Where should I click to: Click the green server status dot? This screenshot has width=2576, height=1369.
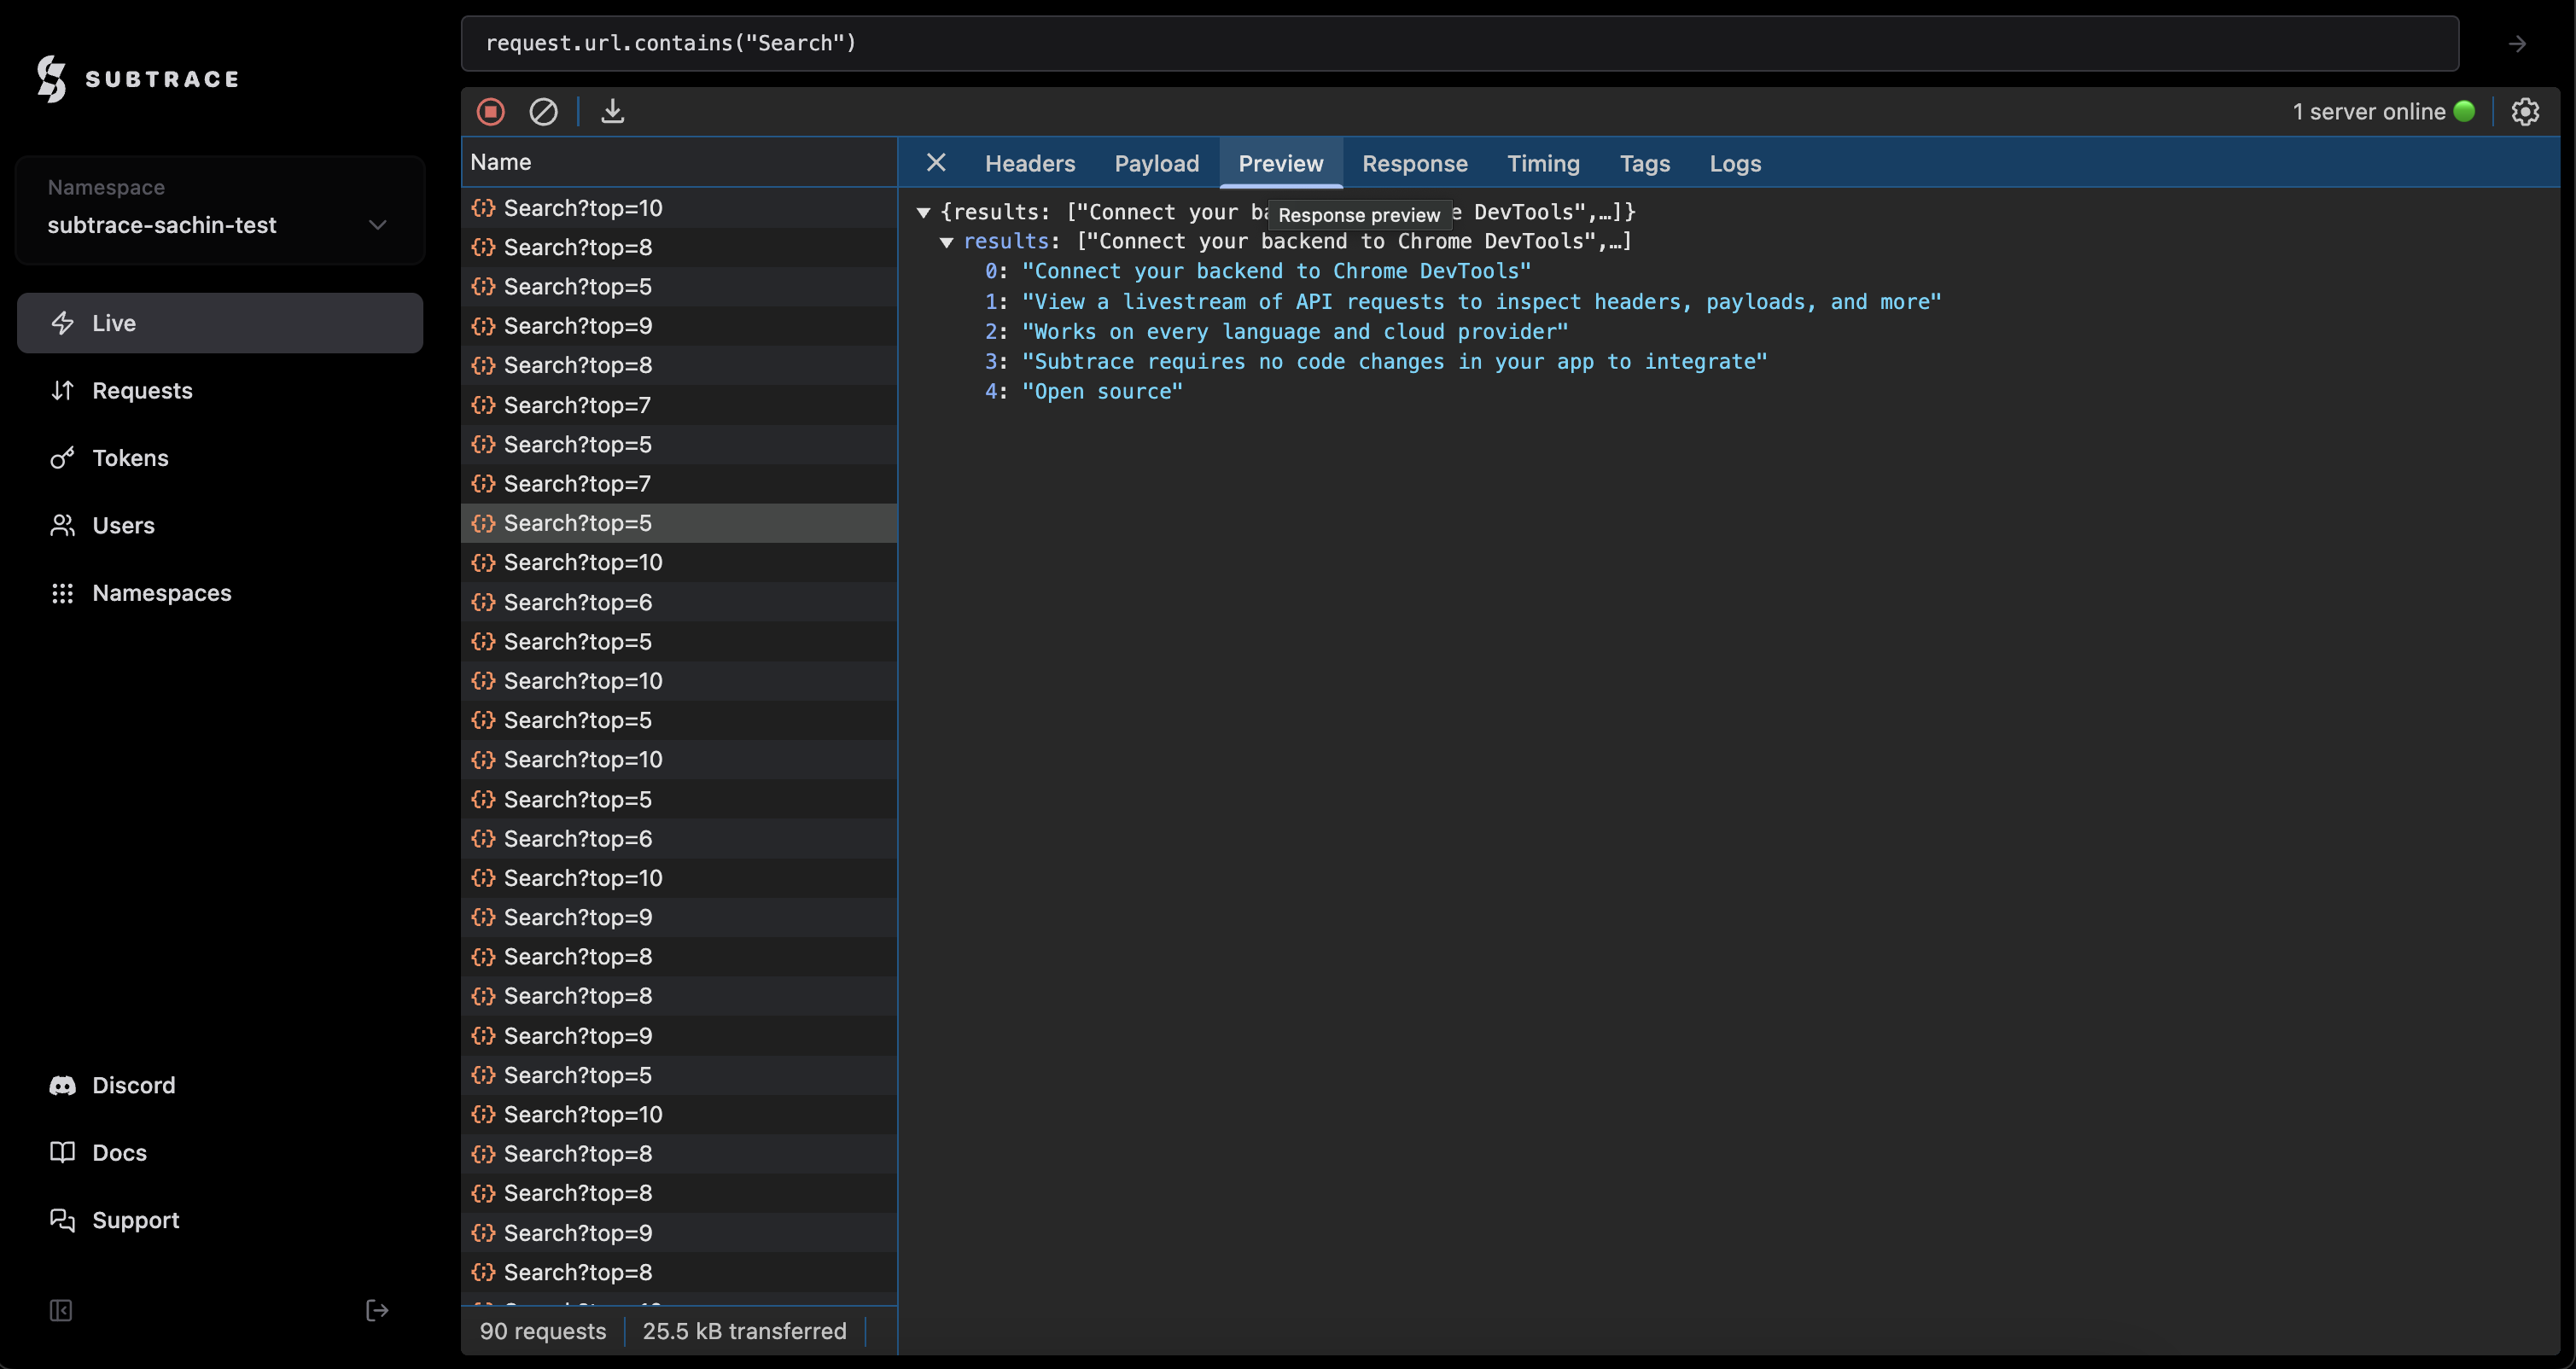[2464, 111]
